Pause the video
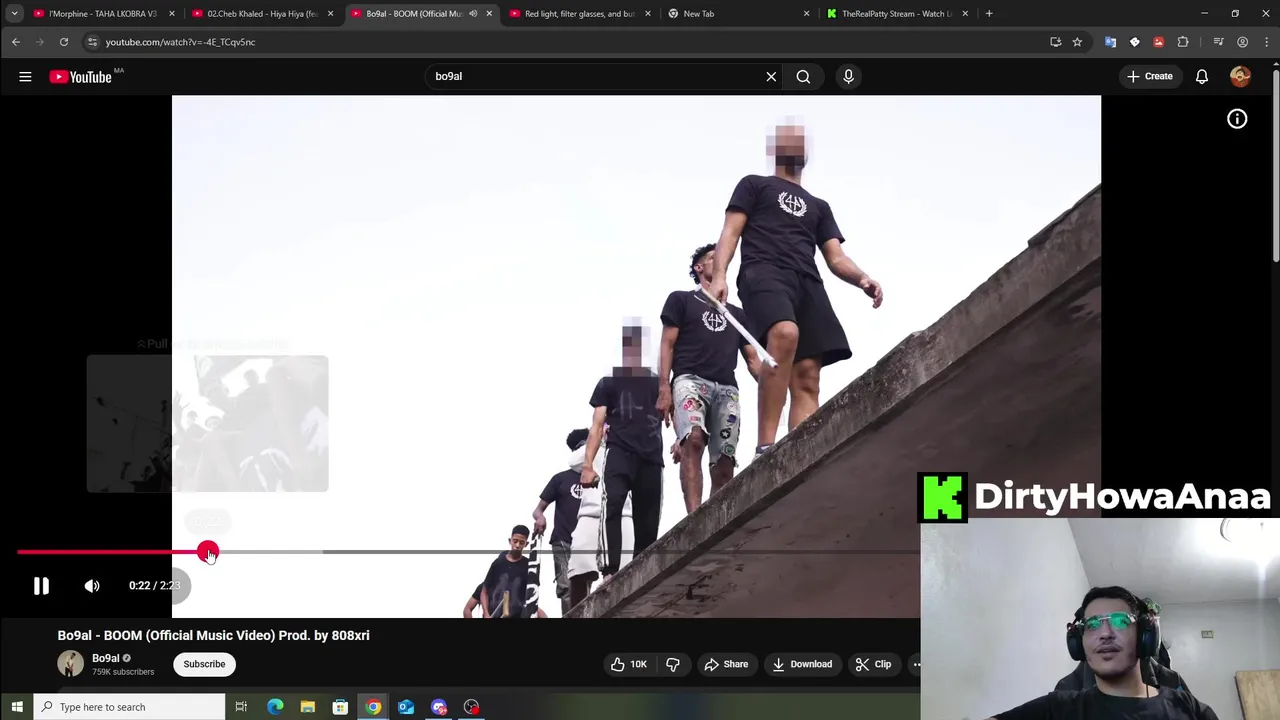The image size is (1280, 720). tap(41, 586)
